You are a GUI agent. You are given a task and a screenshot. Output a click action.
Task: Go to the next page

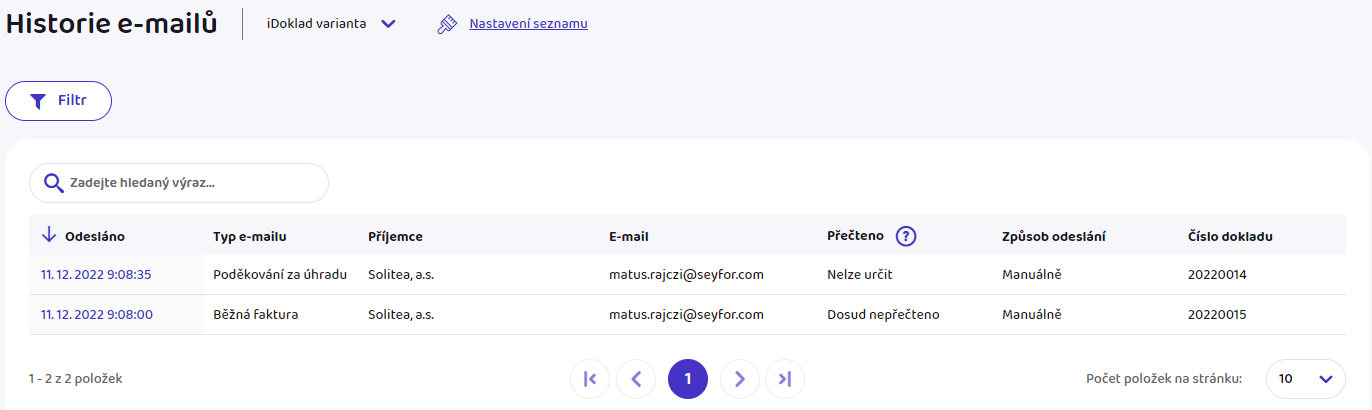pyautogui.click(x=740, y=379)
